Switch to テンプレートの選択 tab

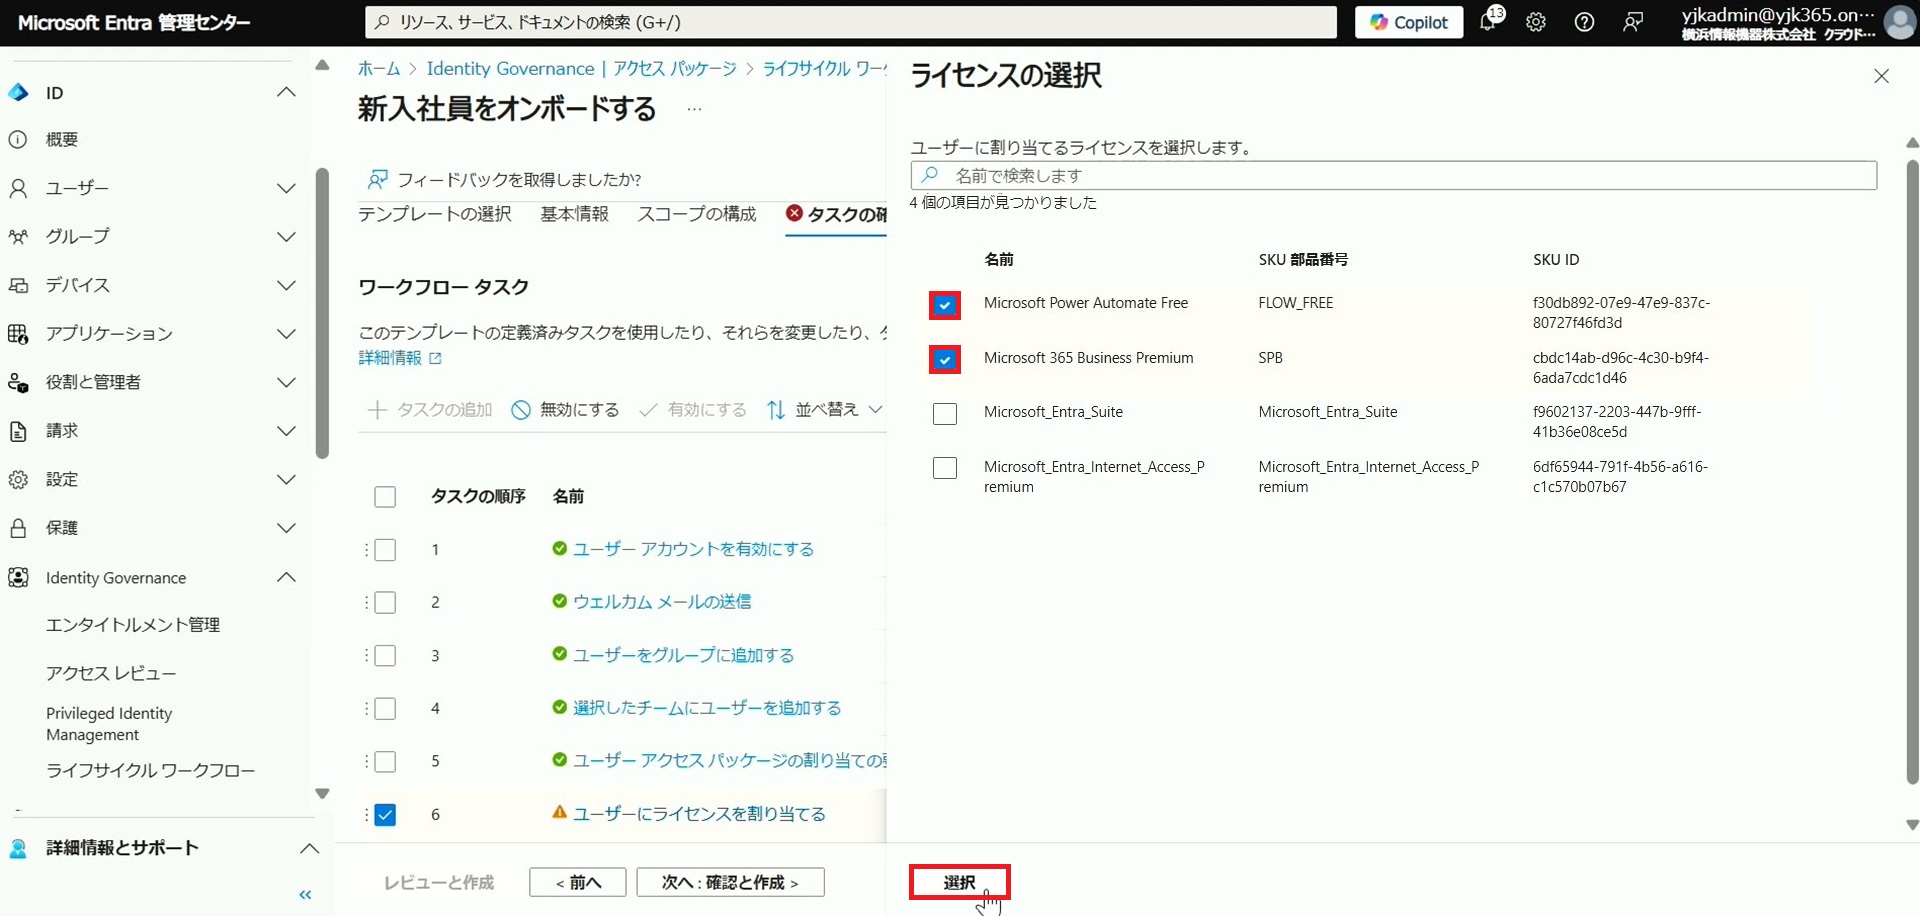pyautogui.click(x=434, y=214)
